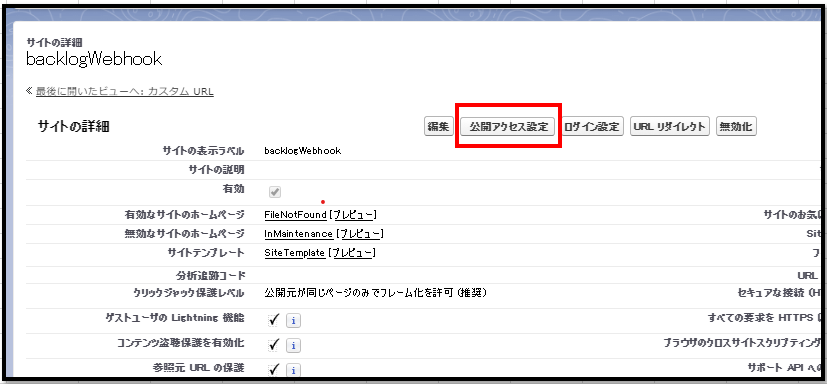
Task: Click info icon for ゲストユーザの Lightning 機能
Action: click(293, 321)
